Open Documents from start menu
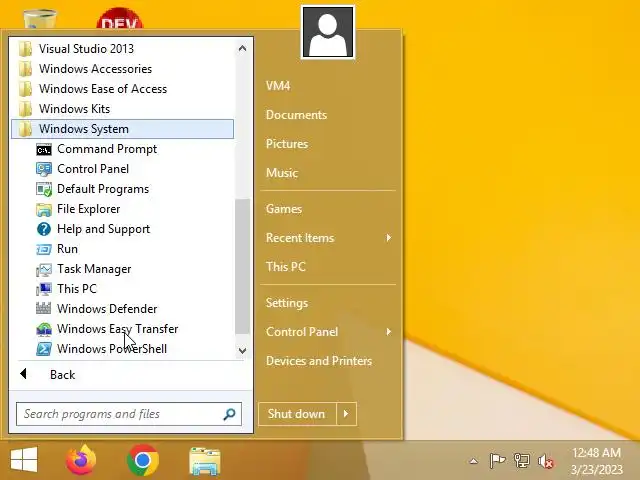 tap(296, 115)
